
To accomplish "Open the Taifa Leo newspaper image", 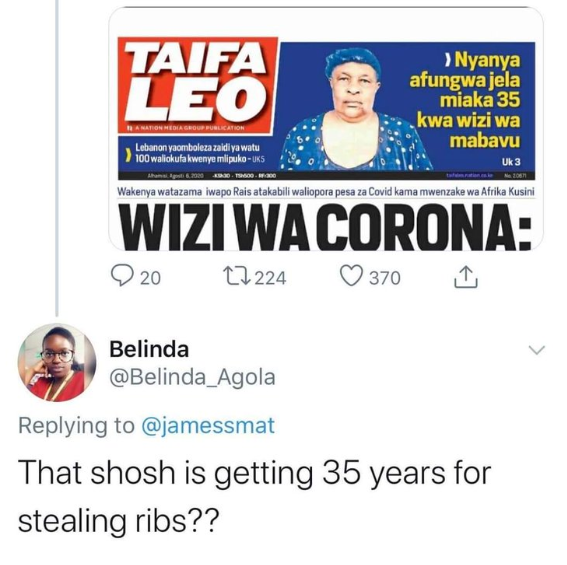I will coord(326,128).
